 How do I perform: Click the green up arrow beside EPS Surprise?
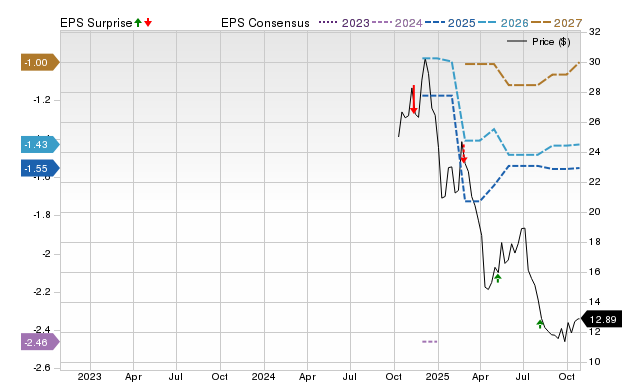pos(138,22)
